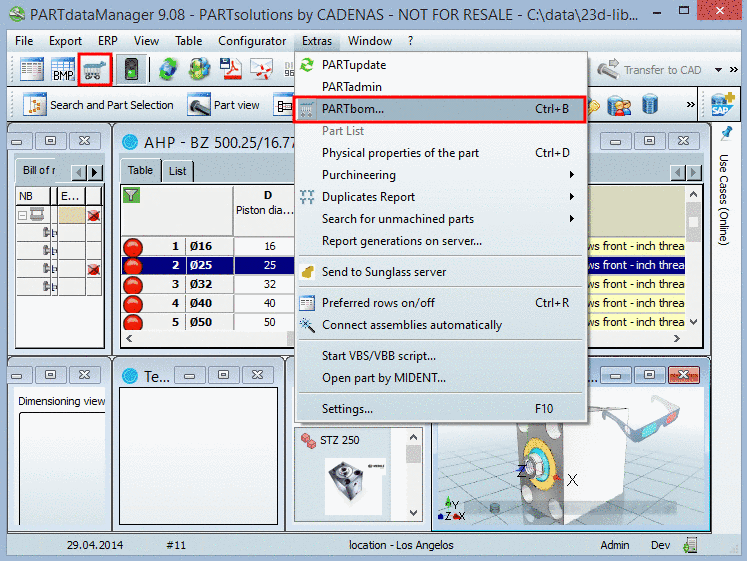Click the PARTupdate green arrows icon
This screenshot has height=561, width=747.
(x=307, y=65)
